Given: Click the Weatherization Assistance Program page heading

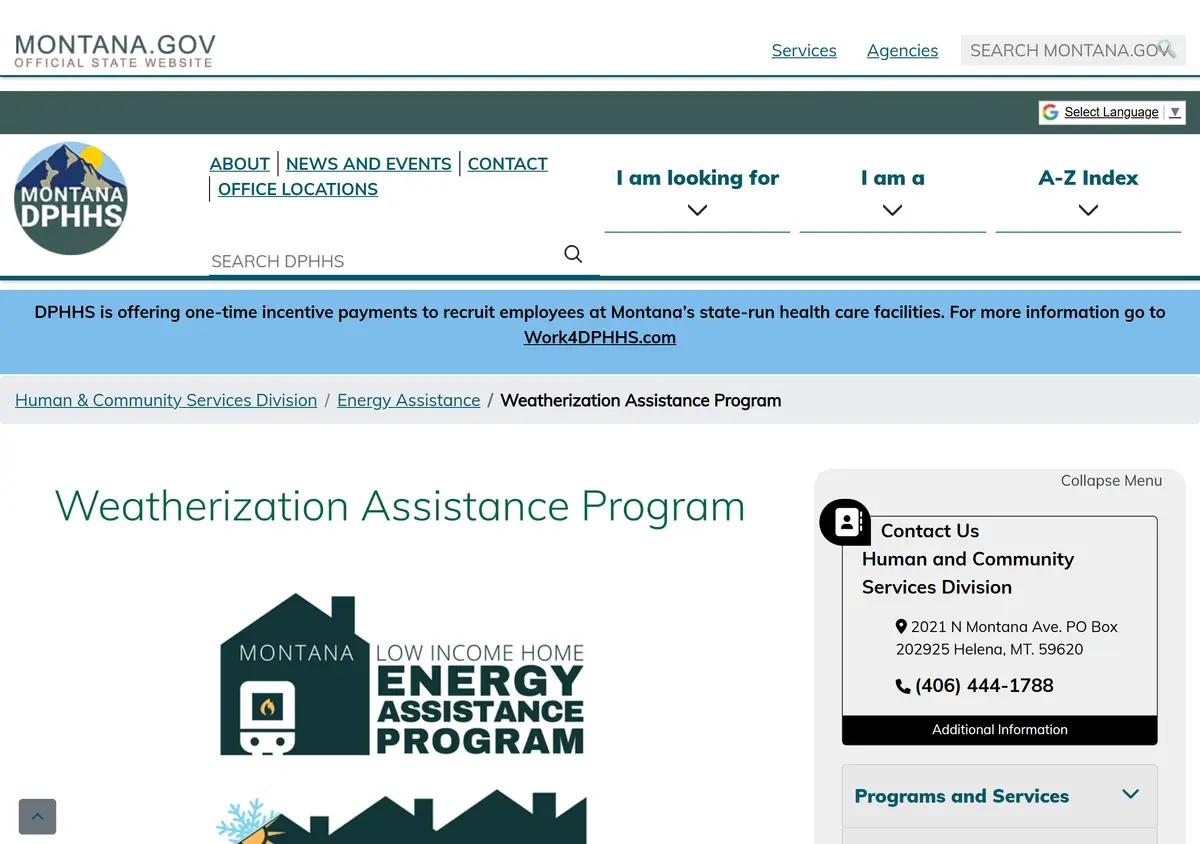Looking at the screenshot, I should point(400,506).
